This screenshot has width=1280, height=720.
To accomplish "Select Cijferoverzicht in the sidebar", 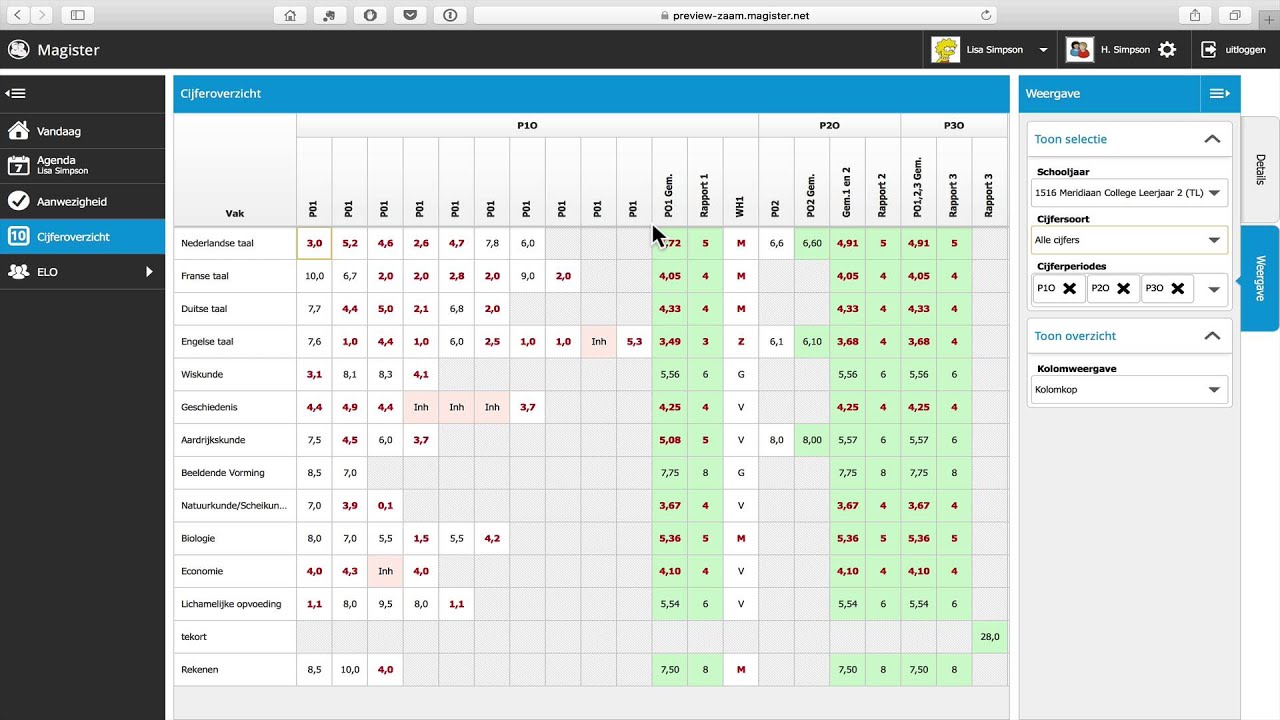I will 82,236.
